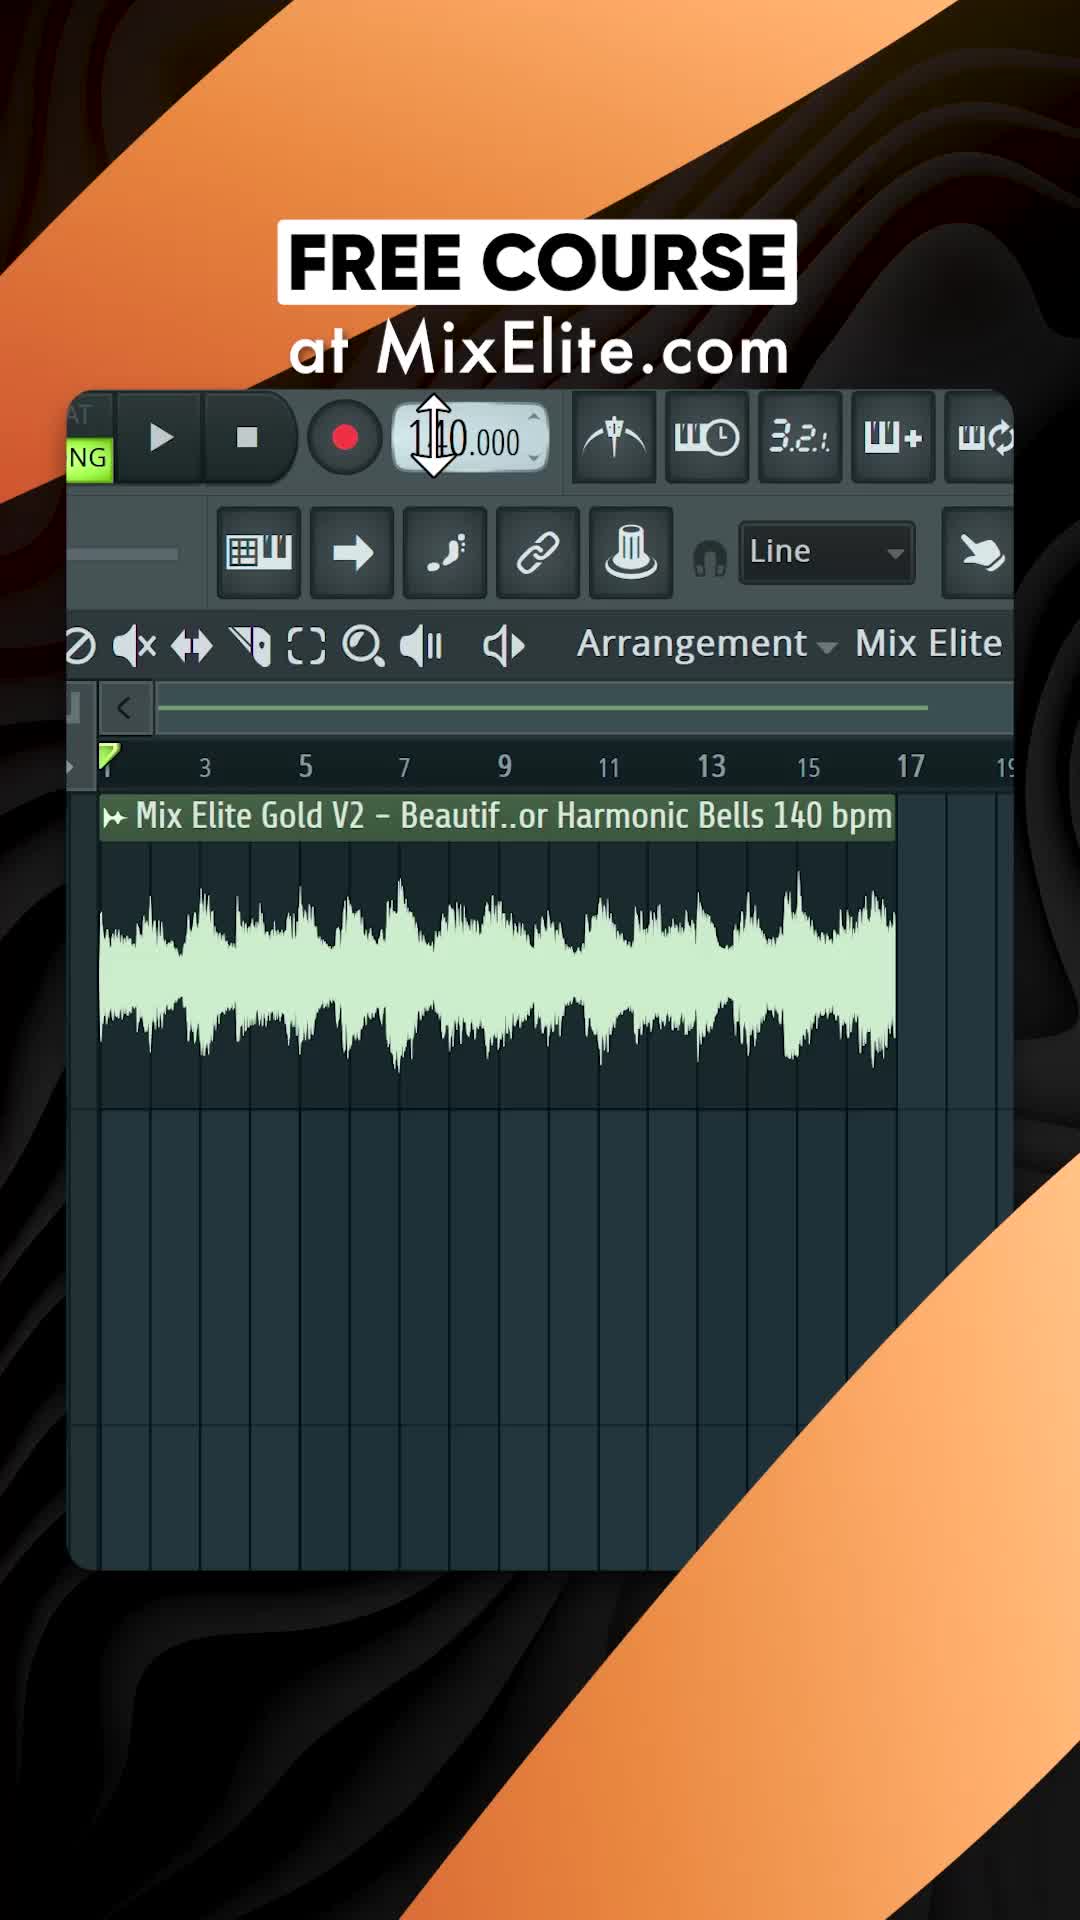Decrease tempo with the down stepper arrow

click(534, 458)
